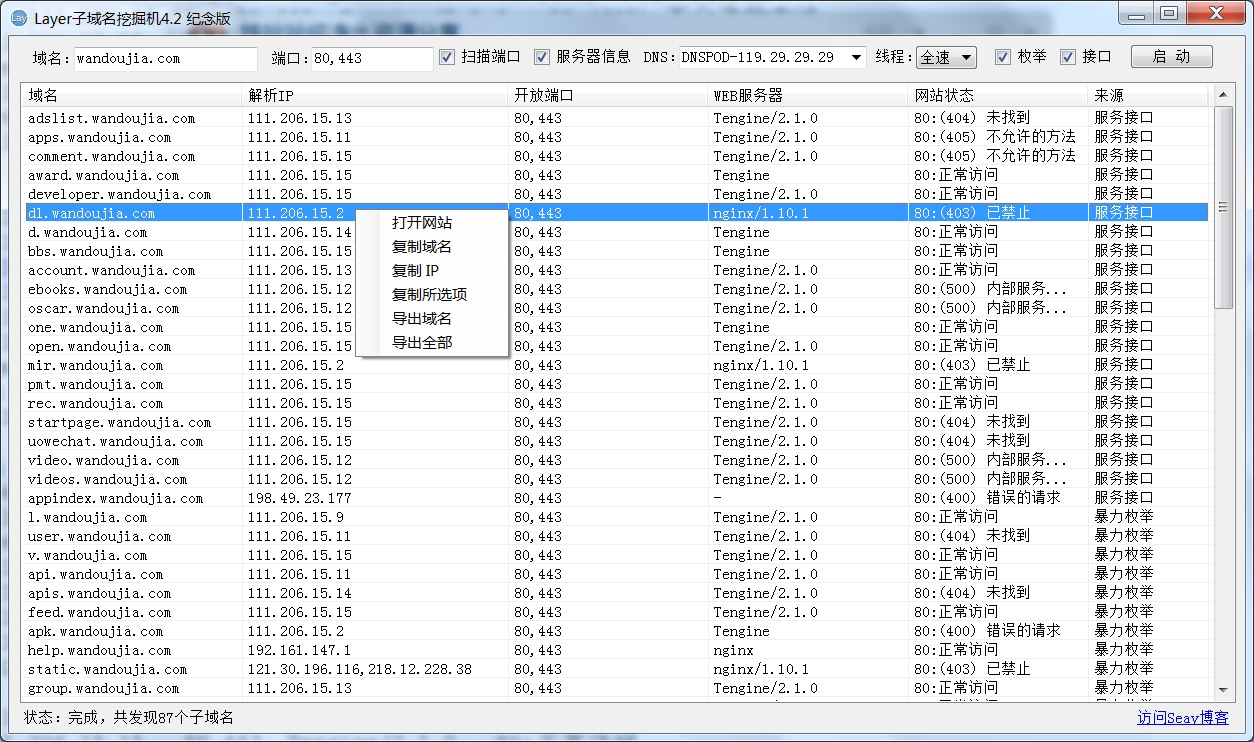Viewport: 1254px width, 742px height.
Task: Open the 线程 thread speed dropdown
Action: click(x=947, y=58)
